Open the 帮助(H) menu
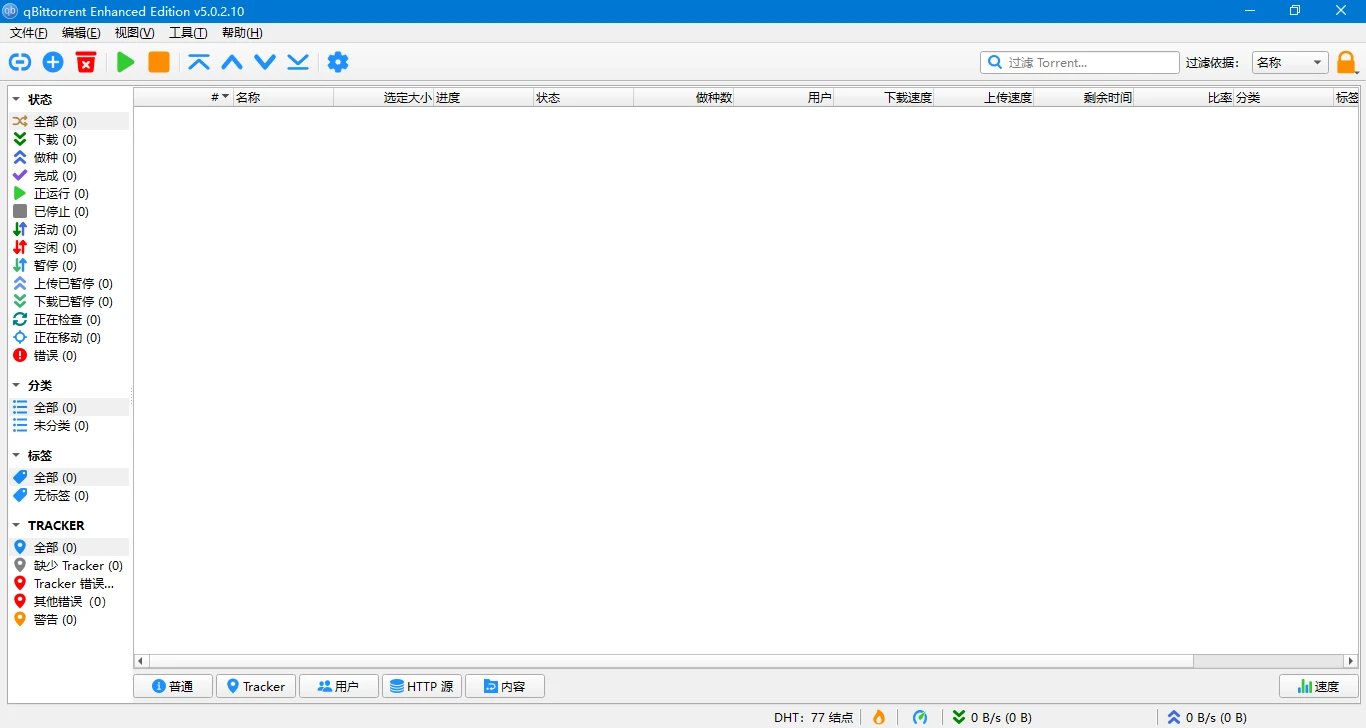1366x728 pixels. [242, 33]
